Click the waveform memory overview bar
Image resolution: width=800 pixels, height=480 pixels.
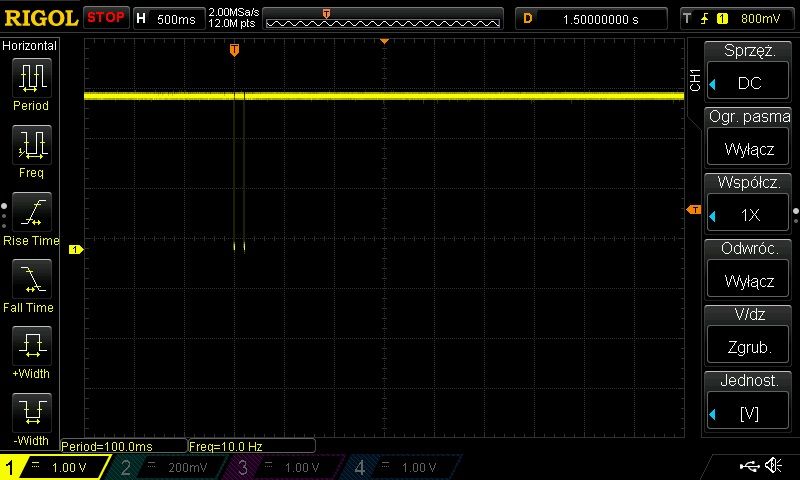(383, 19)
